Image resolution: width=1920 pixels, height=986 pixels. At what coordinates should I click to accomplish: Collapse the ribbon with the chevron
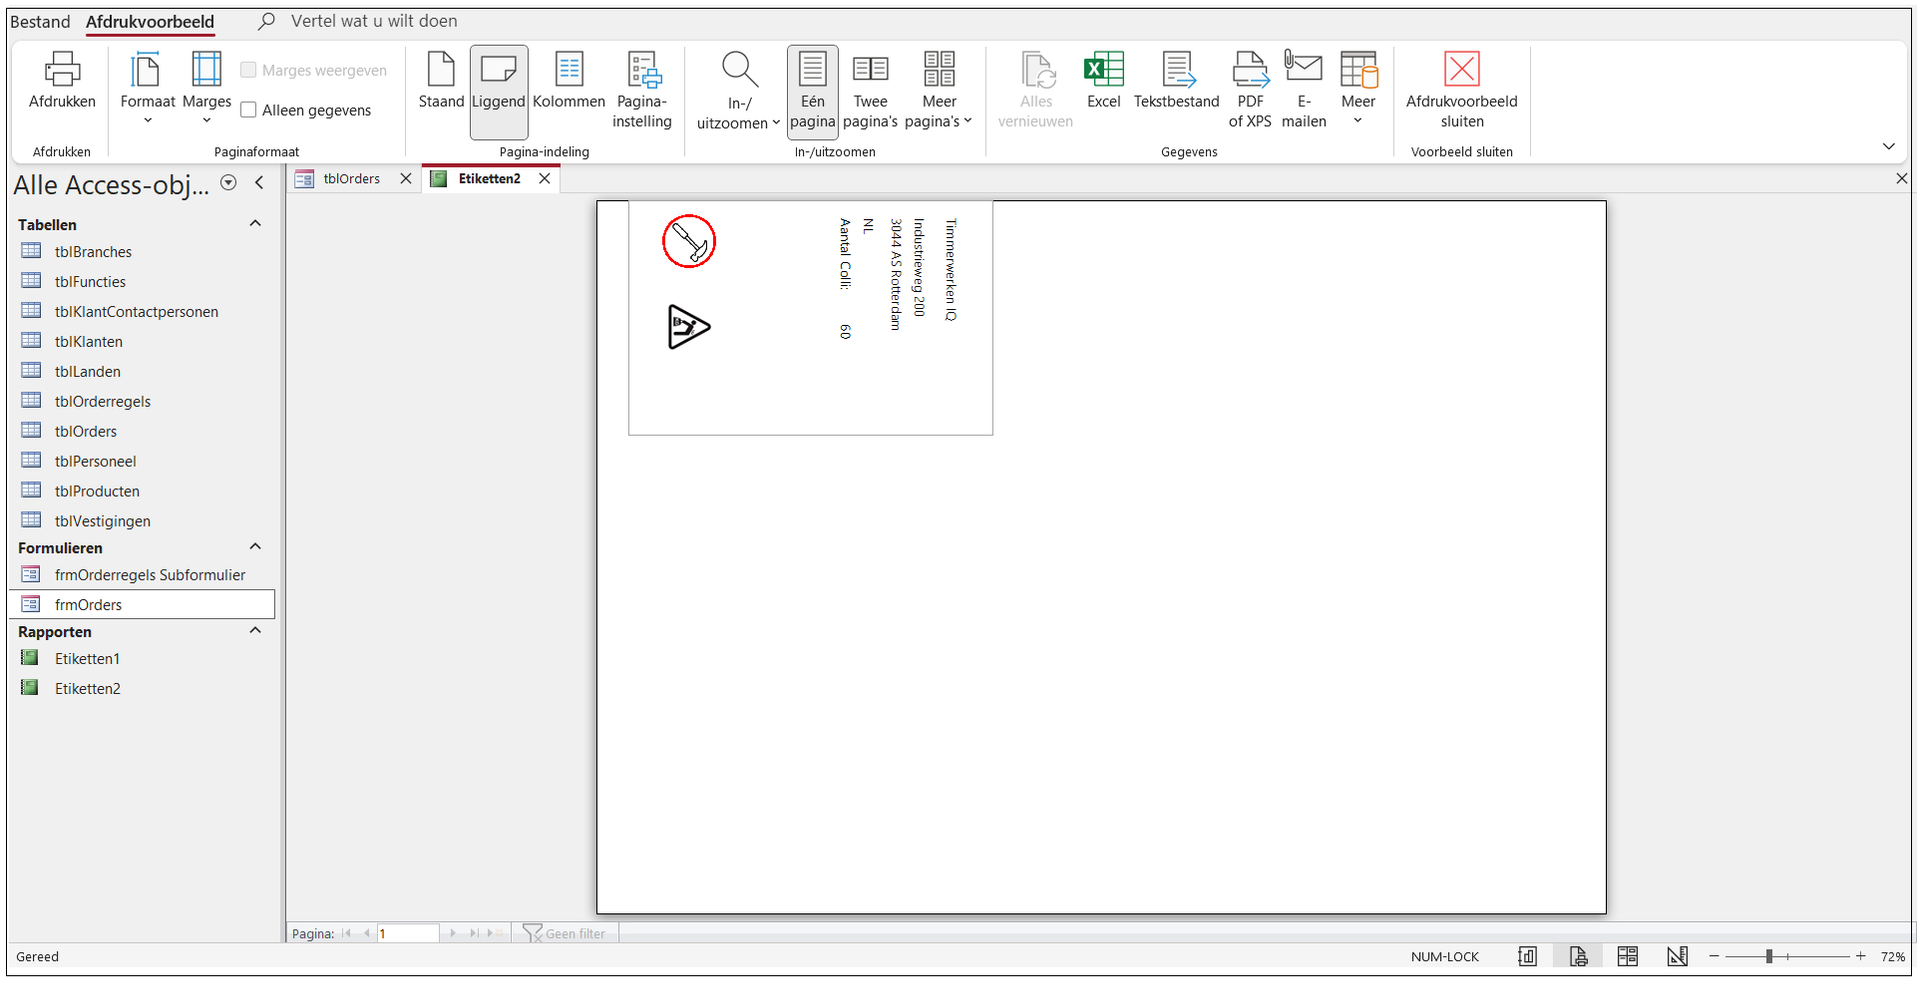pos(1889,146)
